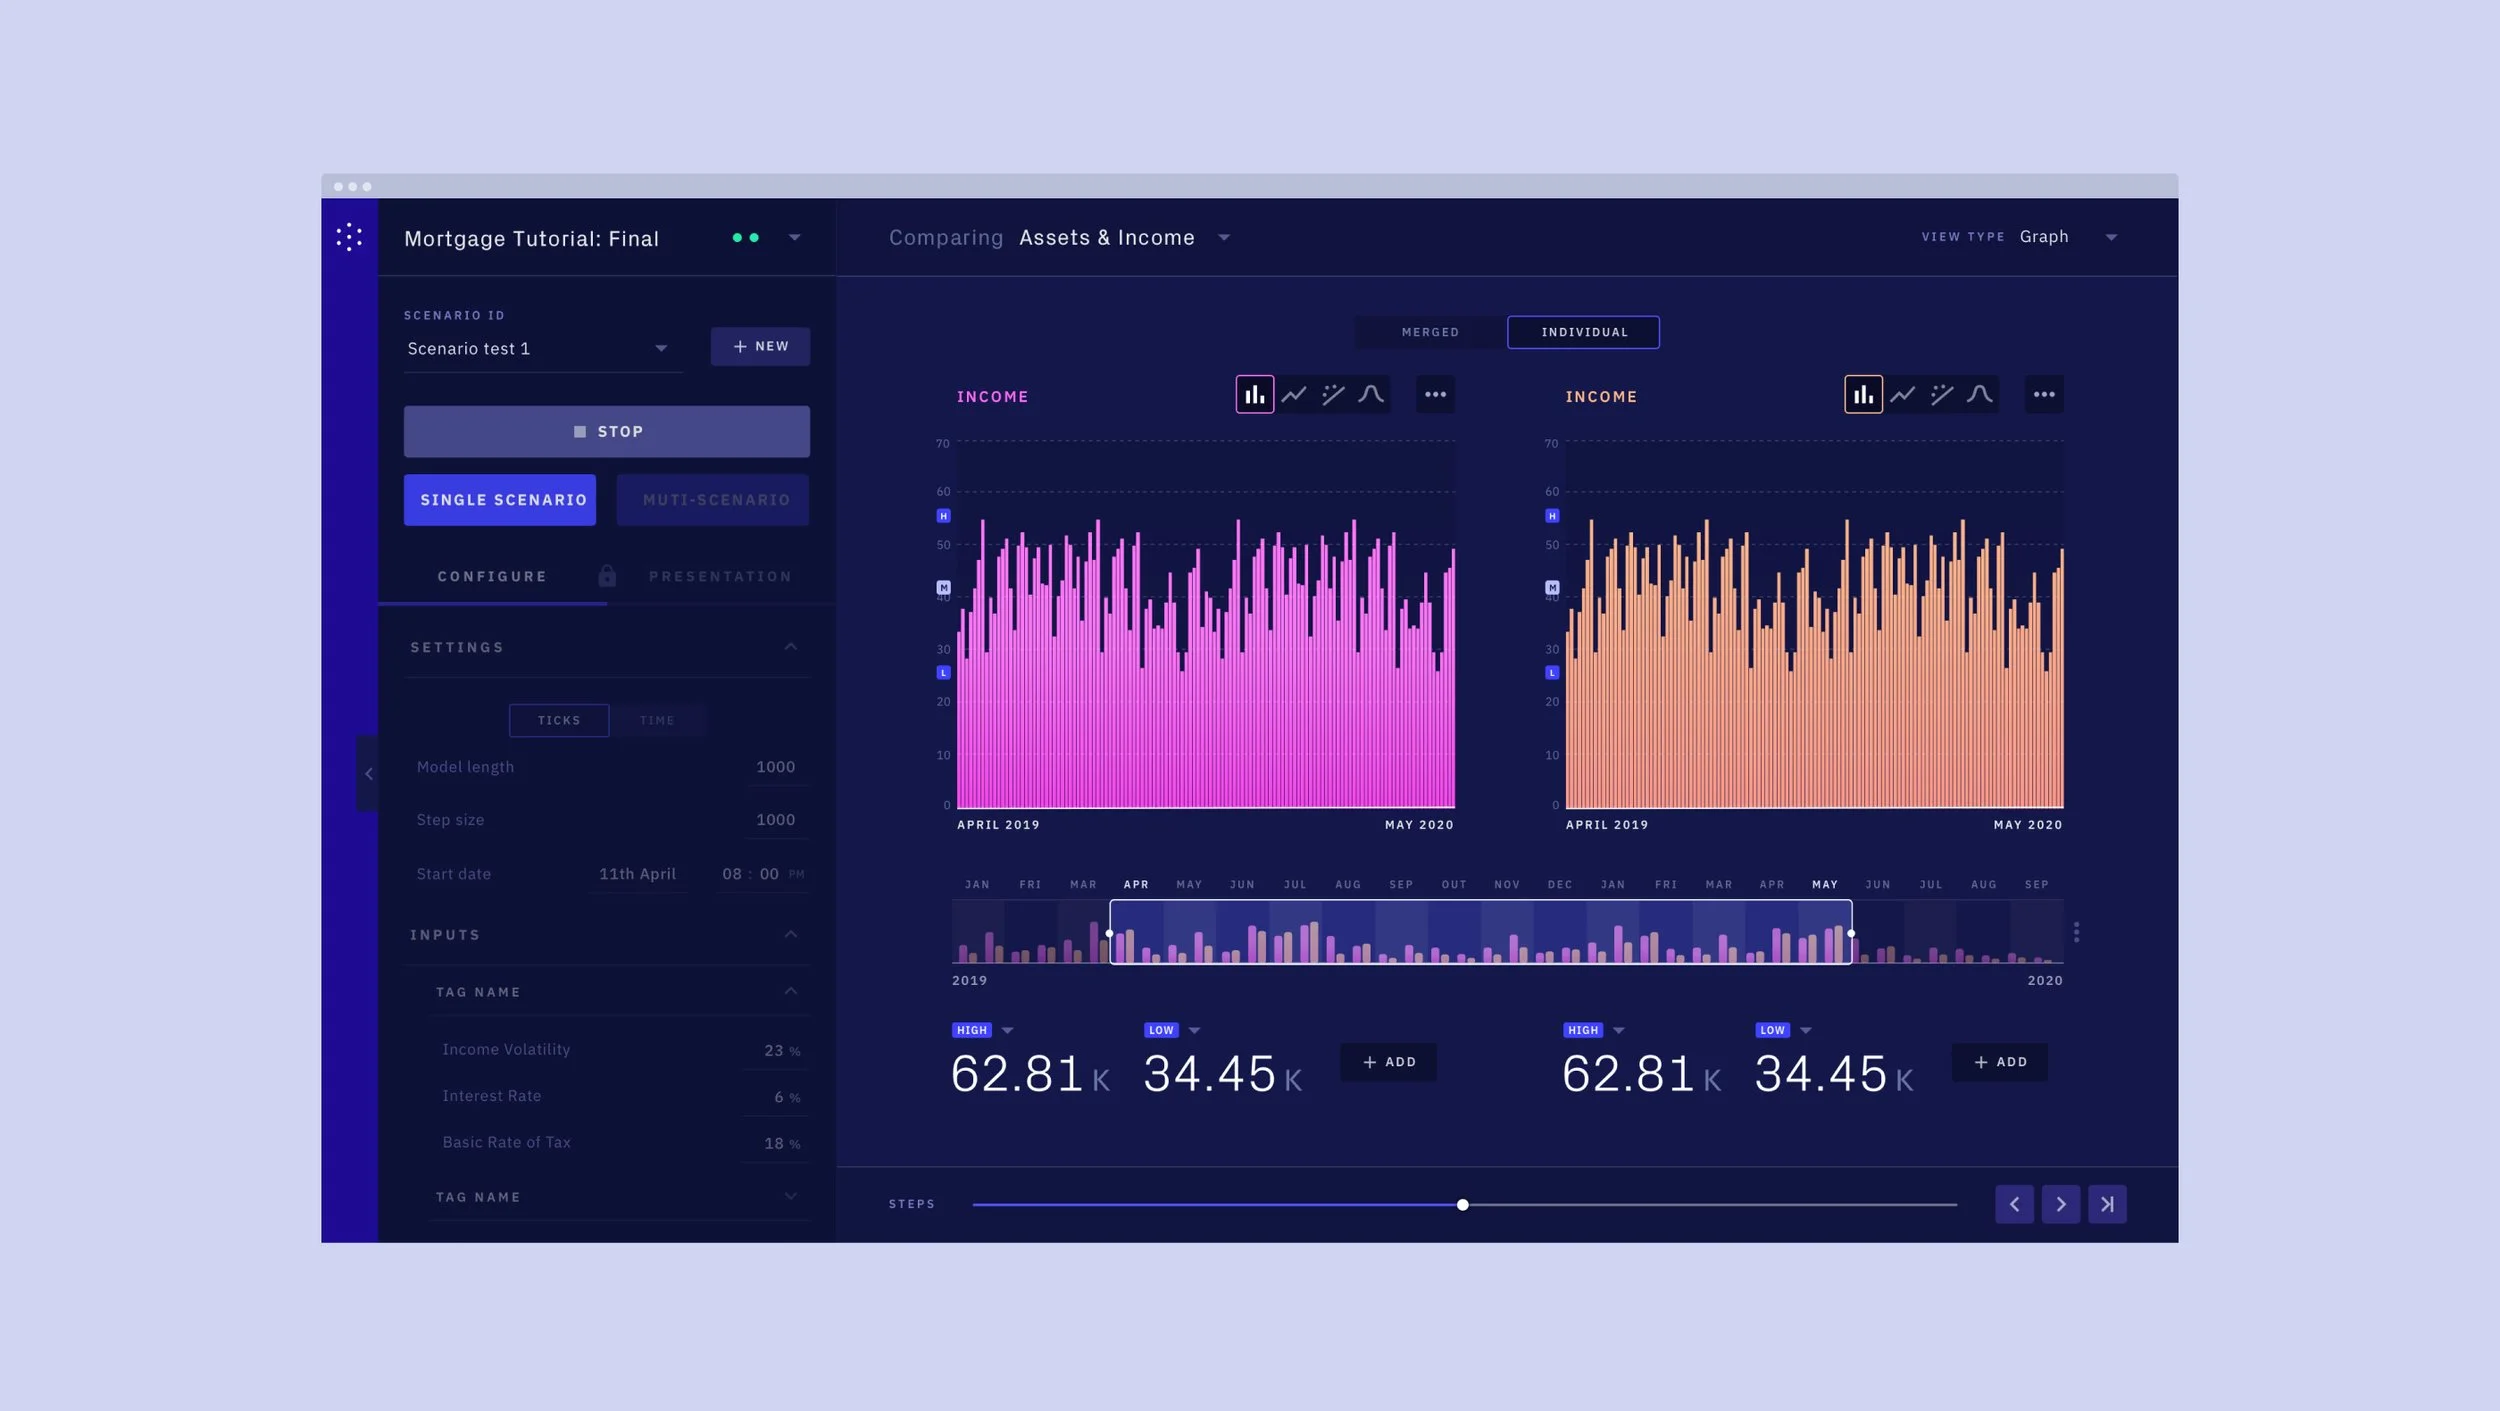Choose scatter plot icon on orange Income graph
This screenshot has height=1411, width=2500.
click(x=1941, y=395)
